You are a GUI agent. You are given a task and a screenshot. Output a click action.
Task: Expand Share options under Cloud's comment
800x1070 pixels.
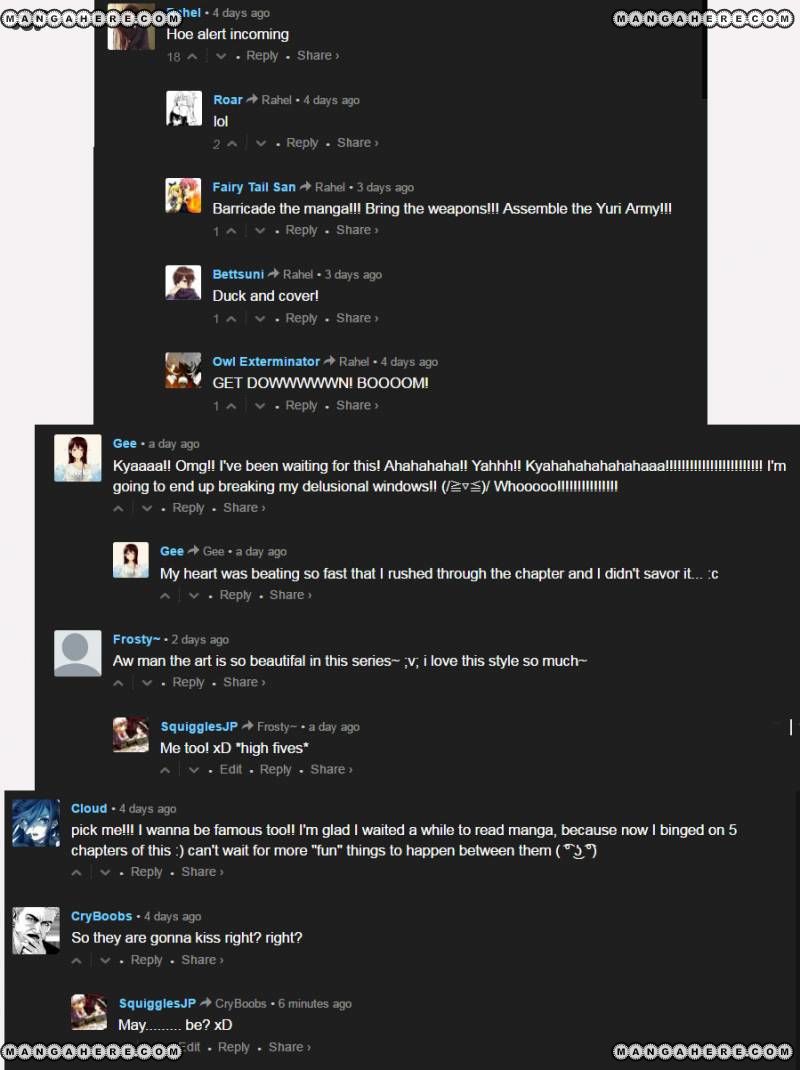point(202,871)
